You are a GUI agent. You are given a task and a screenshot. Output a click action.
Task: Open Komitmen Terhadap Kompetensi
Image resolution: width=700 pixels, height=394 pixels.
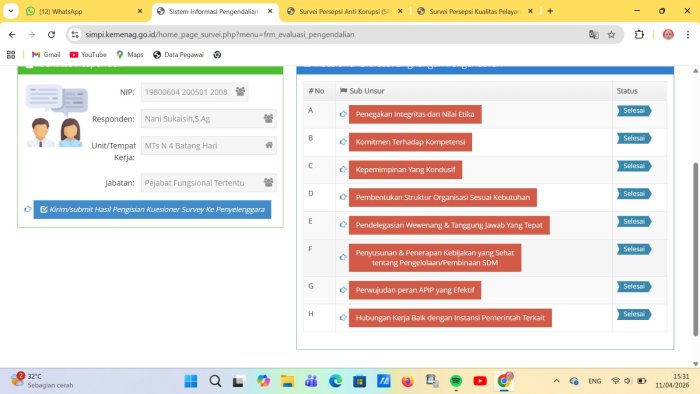[x=410, y=142]
